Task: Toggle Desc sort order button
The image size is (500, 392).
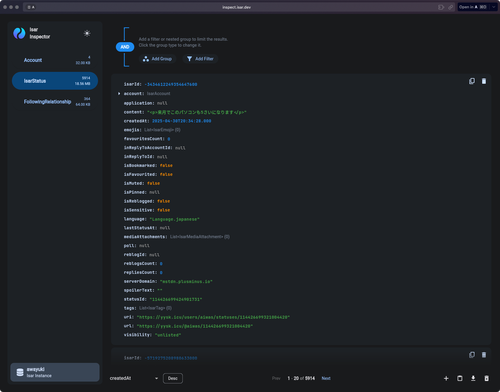Action: coord(173,378)
